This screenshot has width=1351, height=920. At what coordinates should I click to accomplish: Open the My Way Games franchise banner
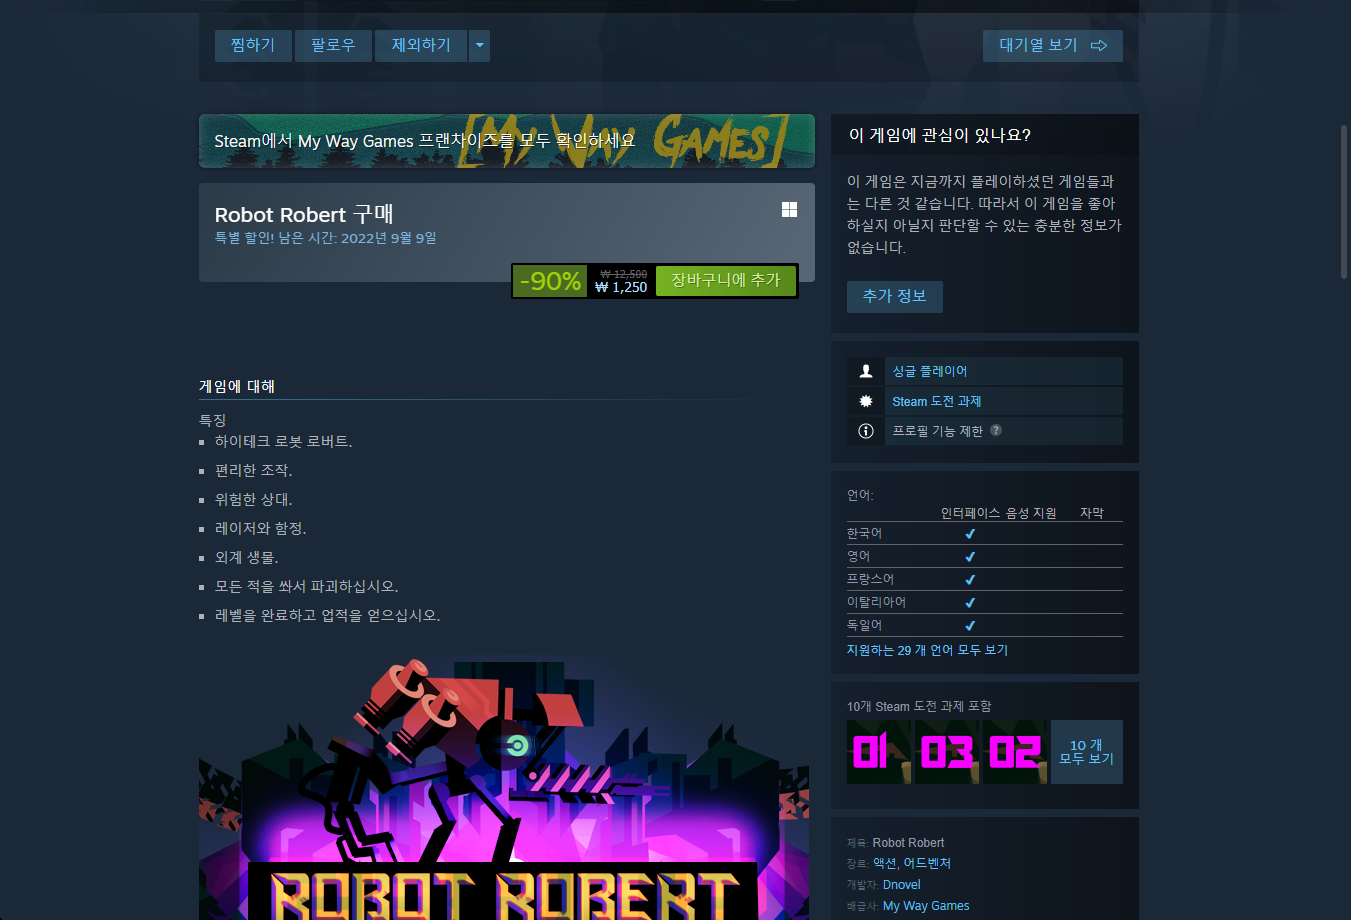[x=507, y=141]
